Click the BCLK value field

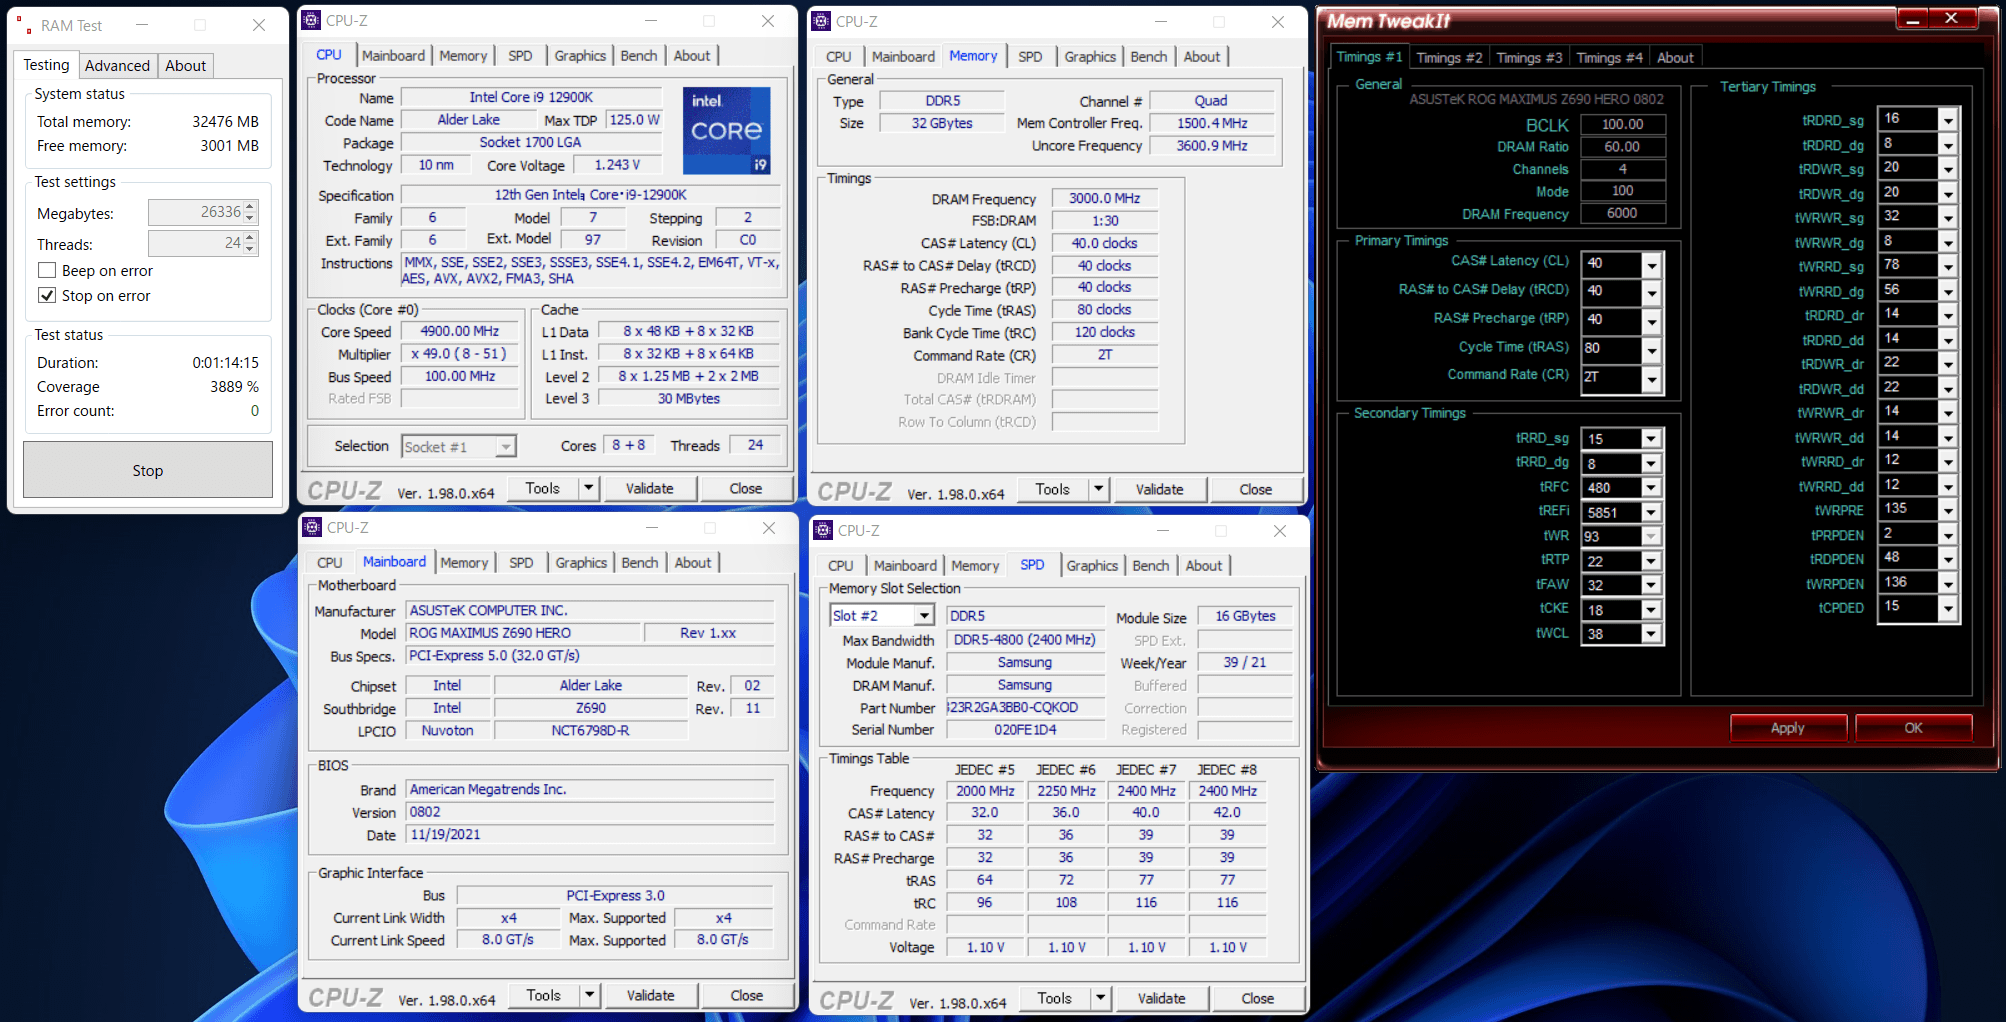(x=1622, y=124)
